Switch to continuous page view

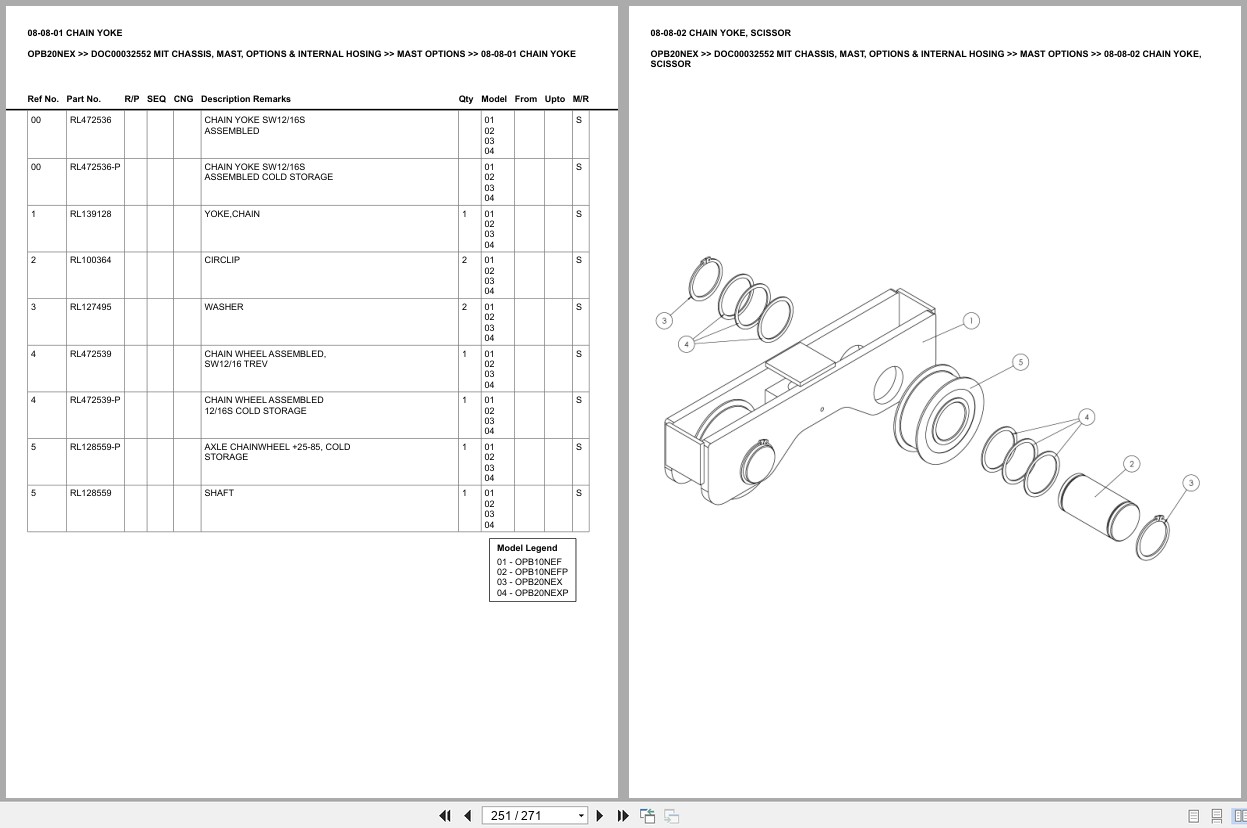click(1217, 816)
